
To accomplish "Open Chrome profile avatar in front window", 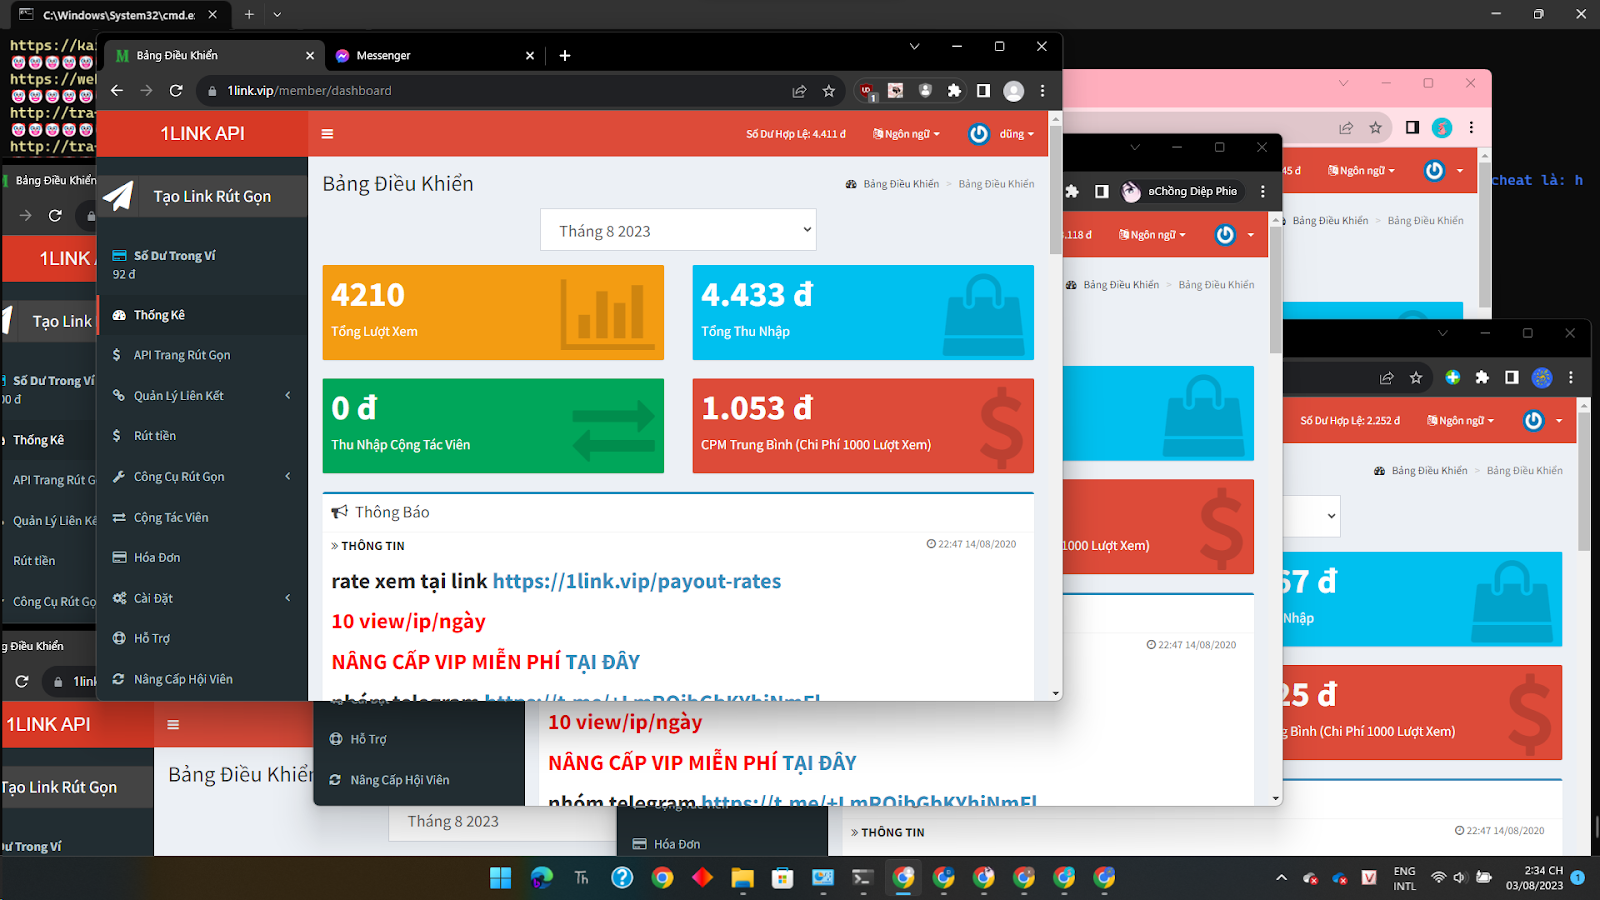I will pyautogui.click(x=1013, y=91).
